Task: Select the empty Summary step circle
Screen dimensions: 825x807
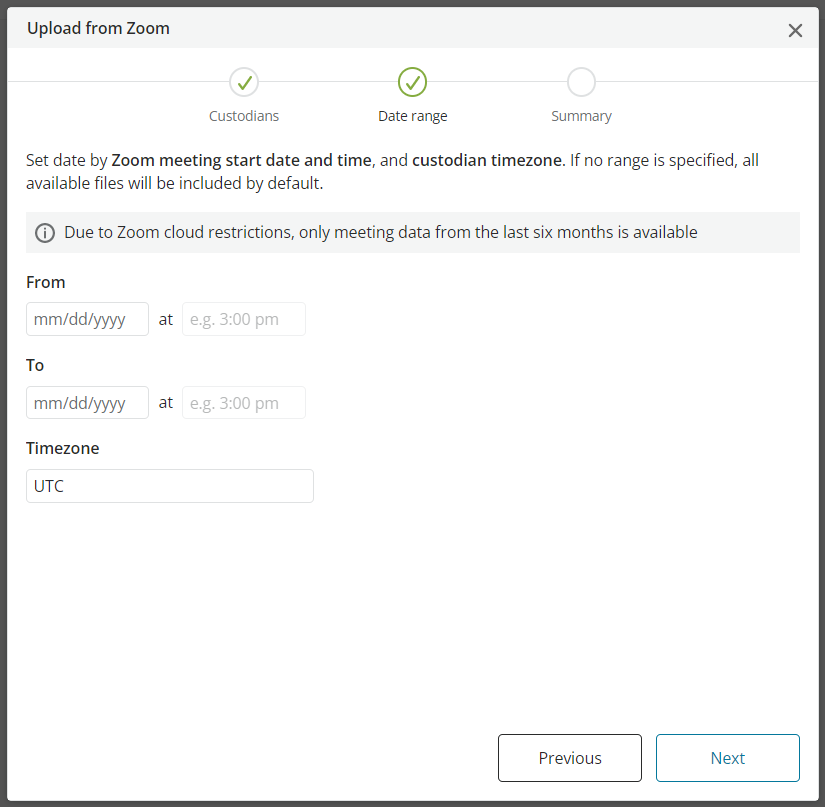Action: coord(581,82)
